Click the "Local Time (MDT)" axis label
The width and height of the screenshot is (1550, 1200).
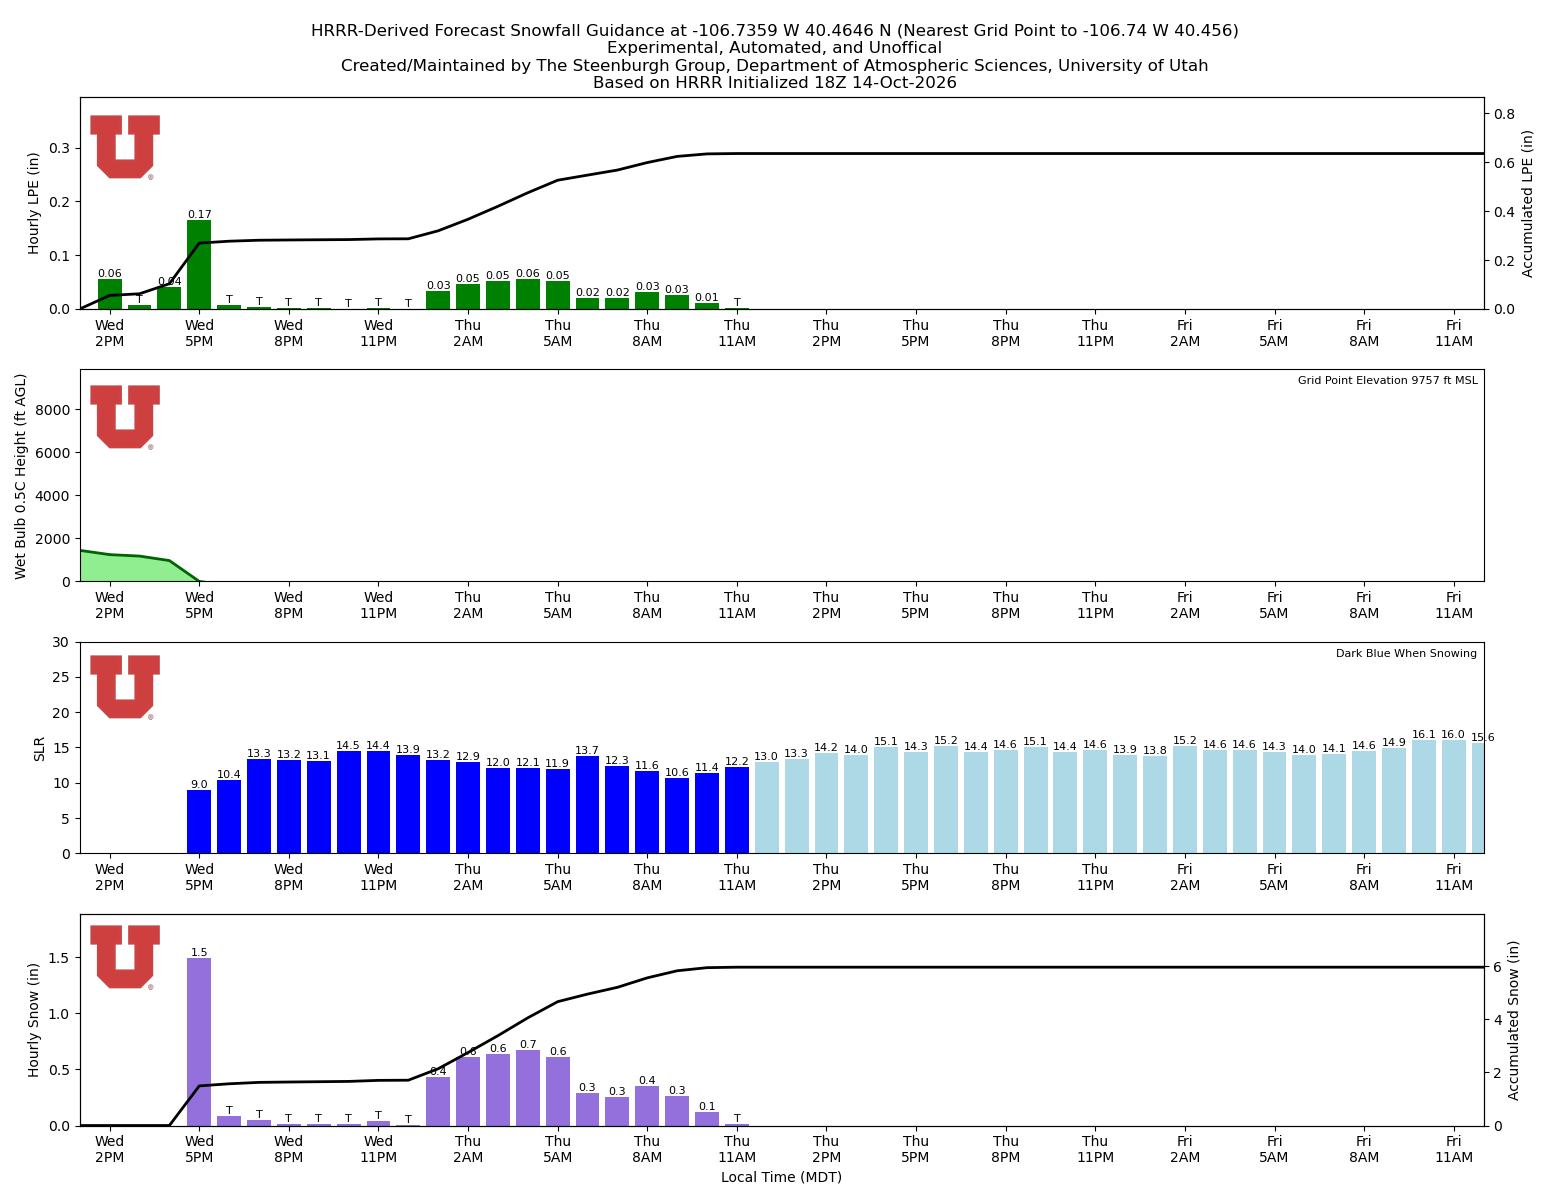[x=781, y=1177]
